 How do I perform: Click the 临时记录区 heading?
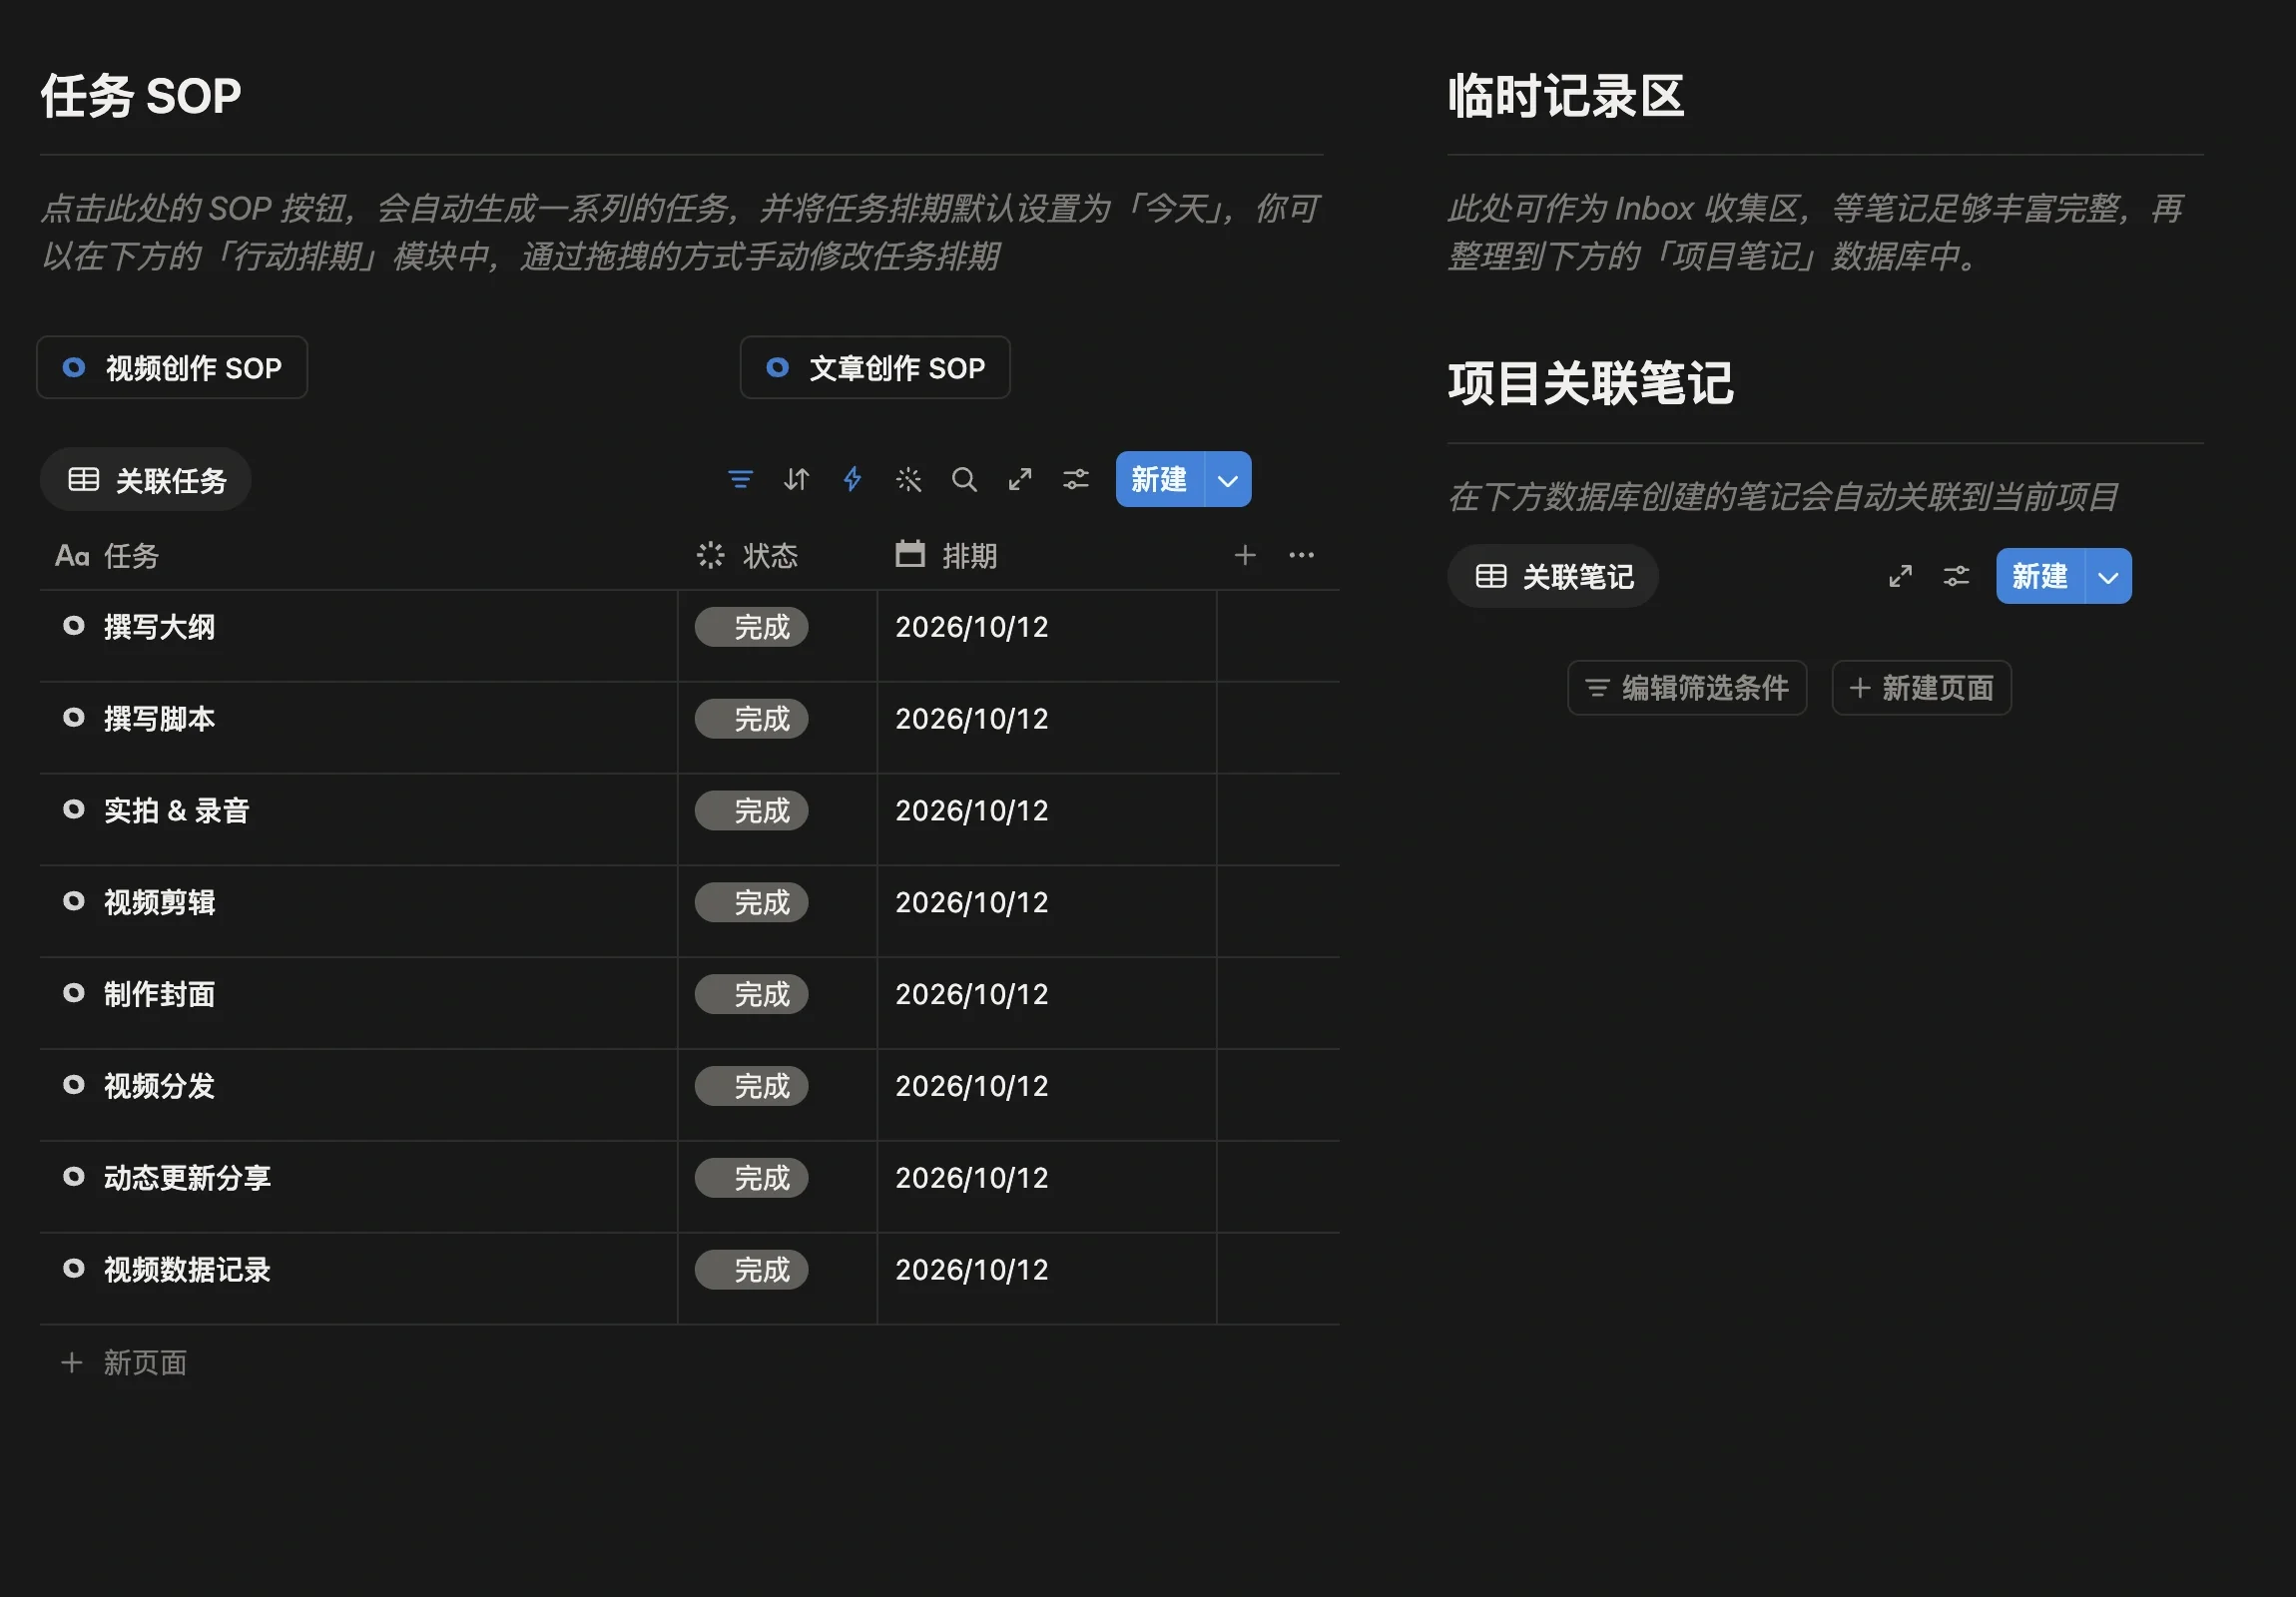point(1566,96)
